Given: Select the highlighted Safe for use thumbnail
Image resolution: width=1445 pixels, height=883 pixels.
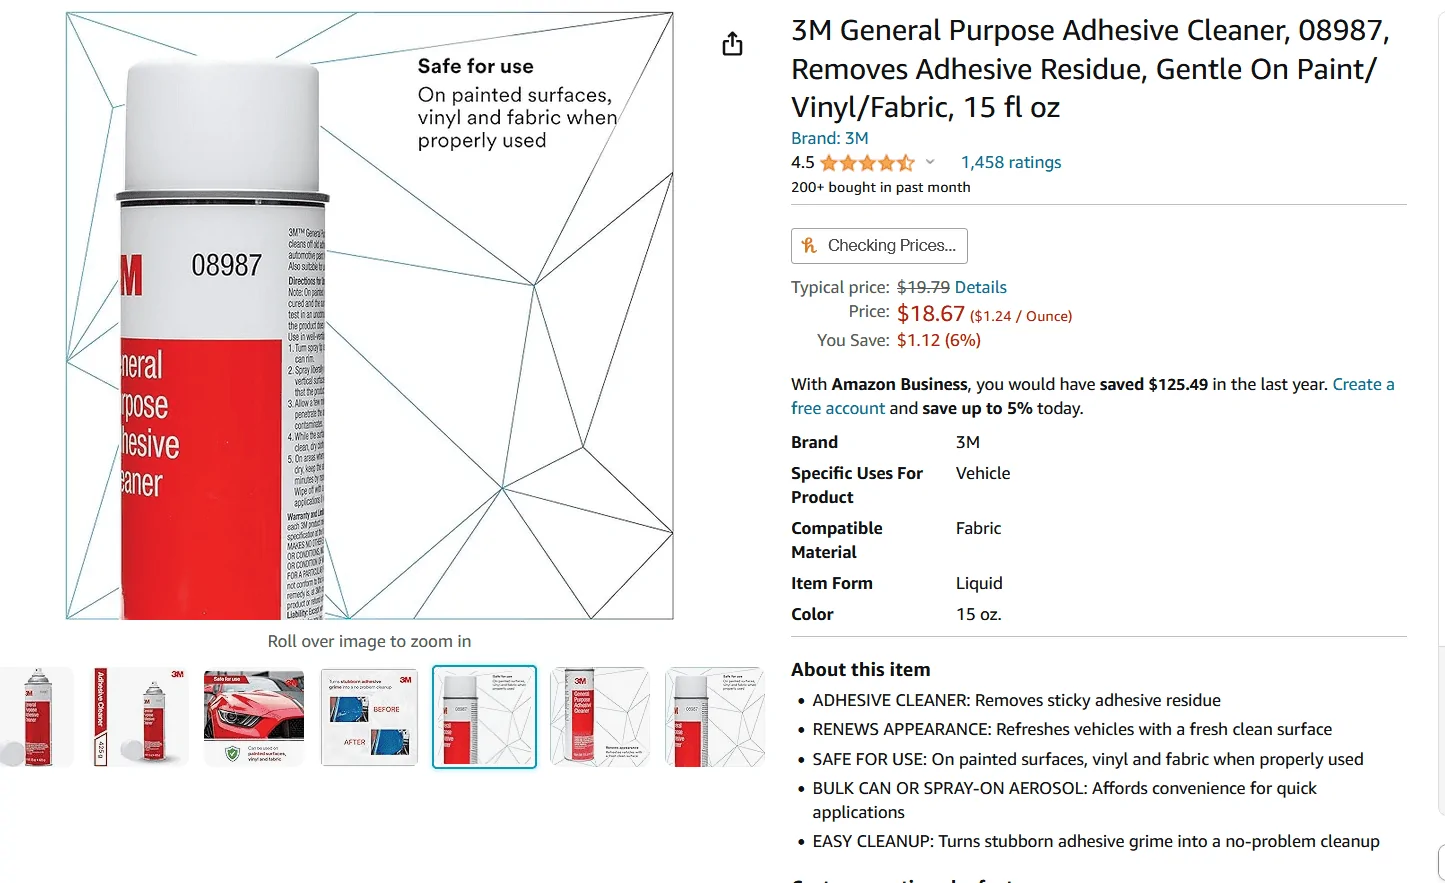Looking at the screenshot, I should tap(484, 717).
